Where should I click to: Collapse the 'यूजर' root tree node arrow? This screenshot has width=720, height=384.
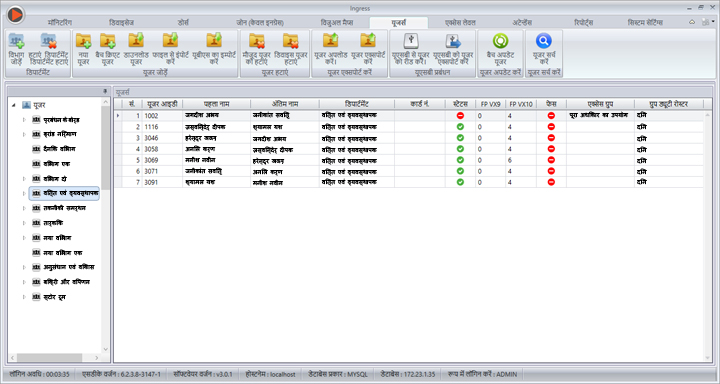14,105
